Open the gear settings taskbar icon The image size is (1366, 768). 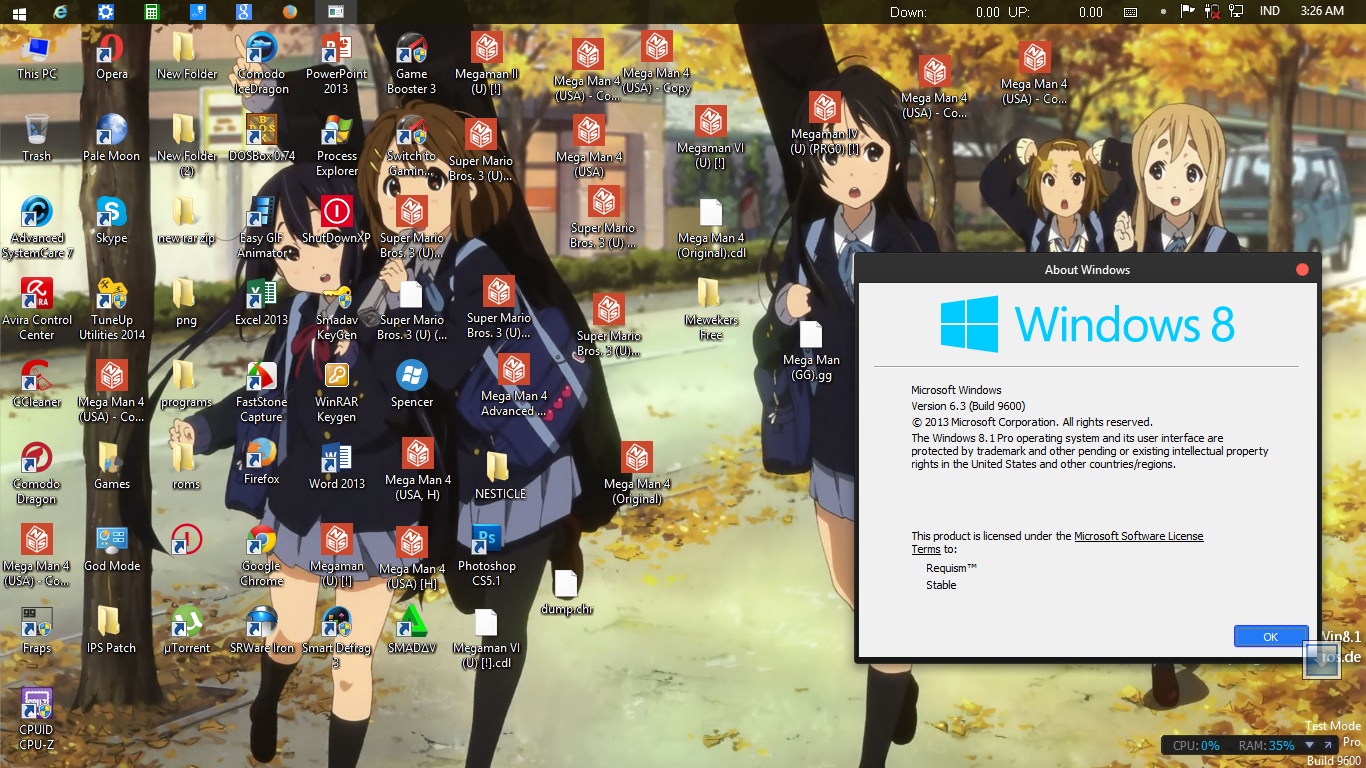click(x=106, y=12)
